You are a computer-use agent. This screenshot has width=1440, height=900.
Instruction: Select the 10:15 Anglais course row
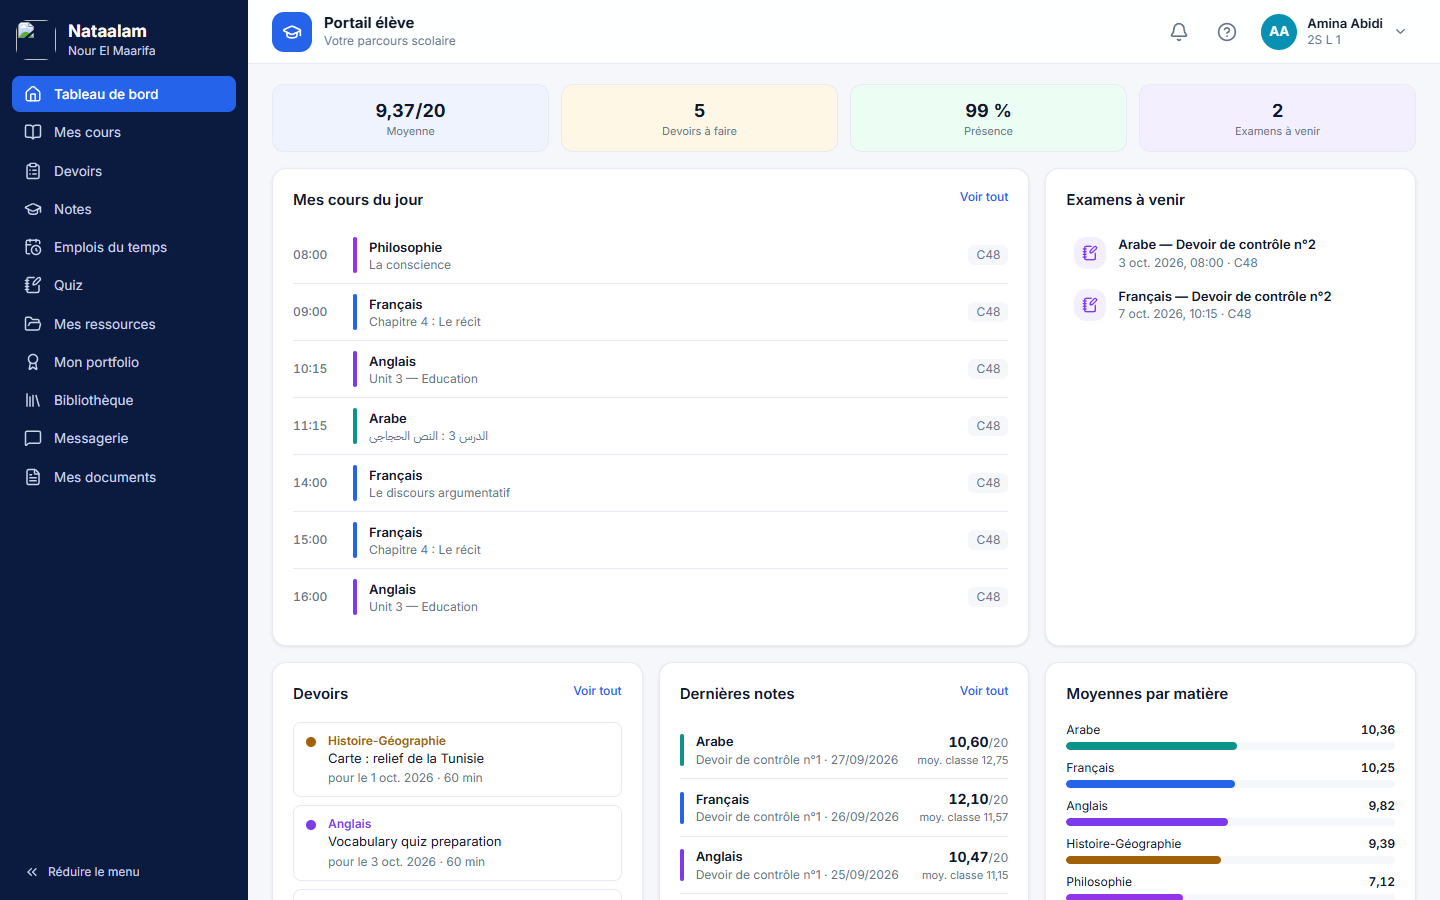(650, 369)
